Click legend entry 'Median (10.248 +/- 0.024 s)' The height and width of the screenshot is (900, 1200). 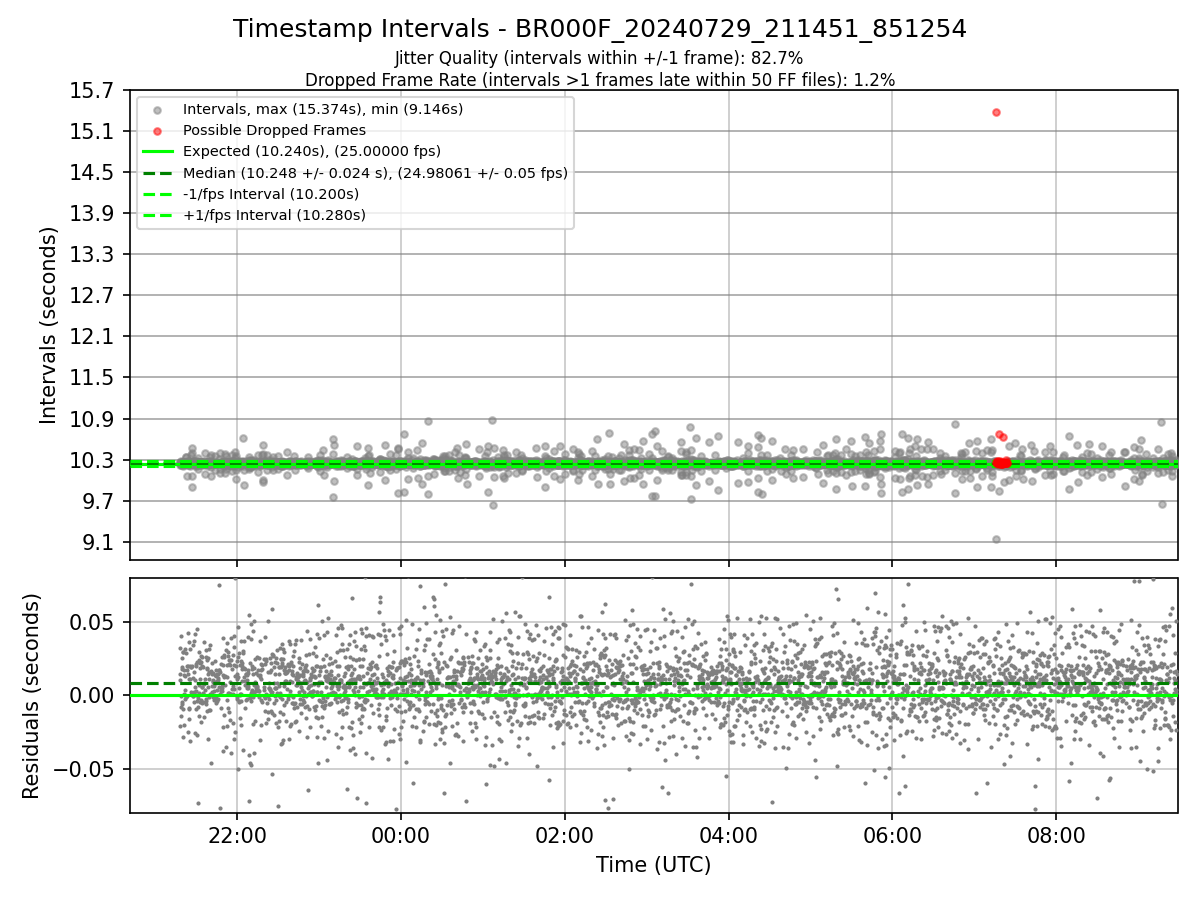click(x=375, y=173)
